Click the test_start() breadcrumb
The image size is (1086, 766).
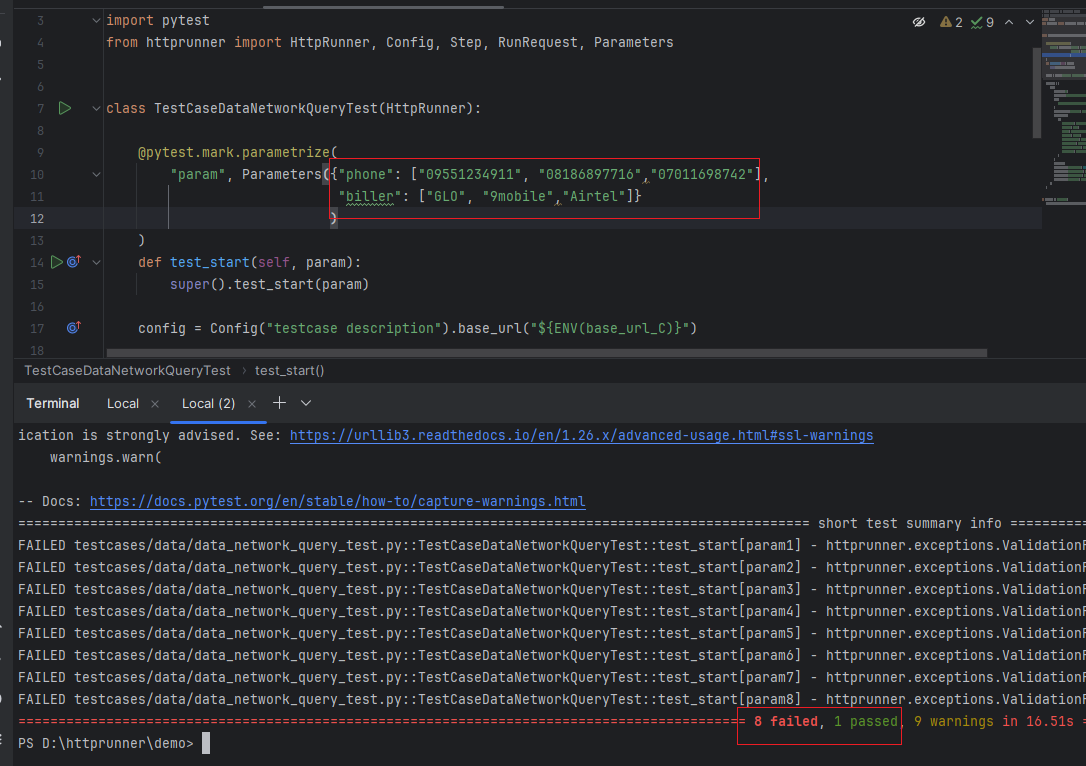[290, 369]
